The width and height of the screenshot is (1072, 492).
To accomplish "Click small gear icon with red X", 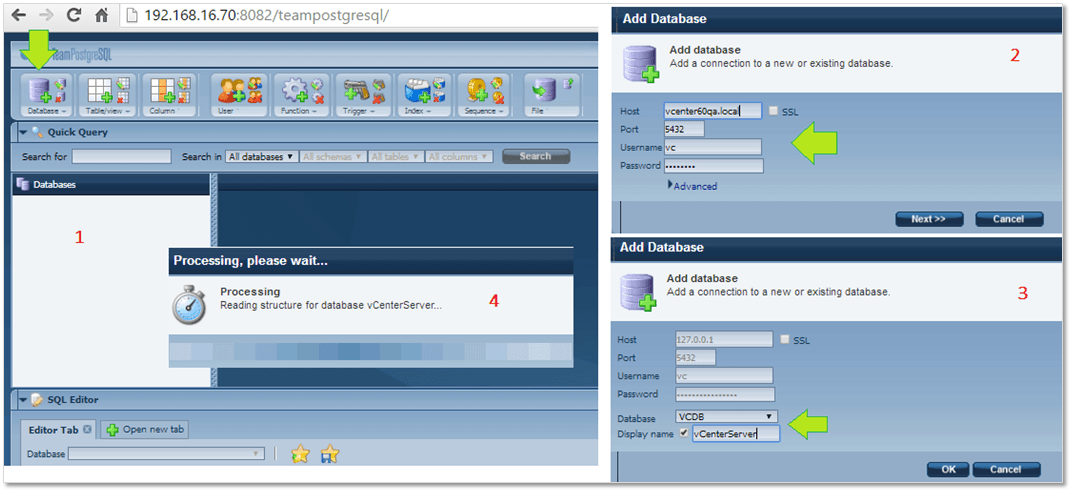I will (318, 98).
